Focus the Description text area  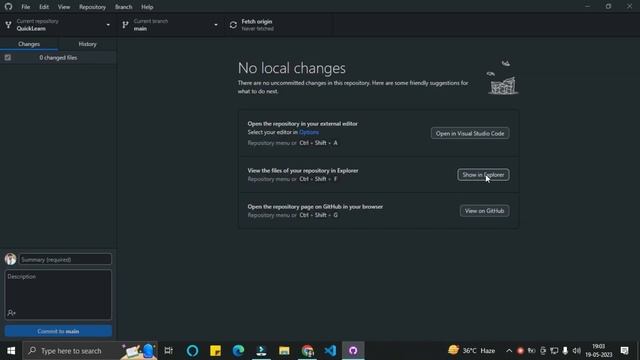(x=58, y=294)
